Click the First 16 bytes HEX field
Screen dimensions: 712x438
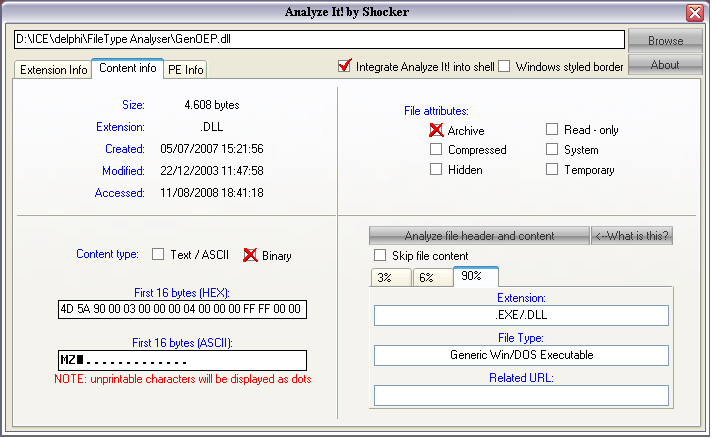(x=182, y=310)
